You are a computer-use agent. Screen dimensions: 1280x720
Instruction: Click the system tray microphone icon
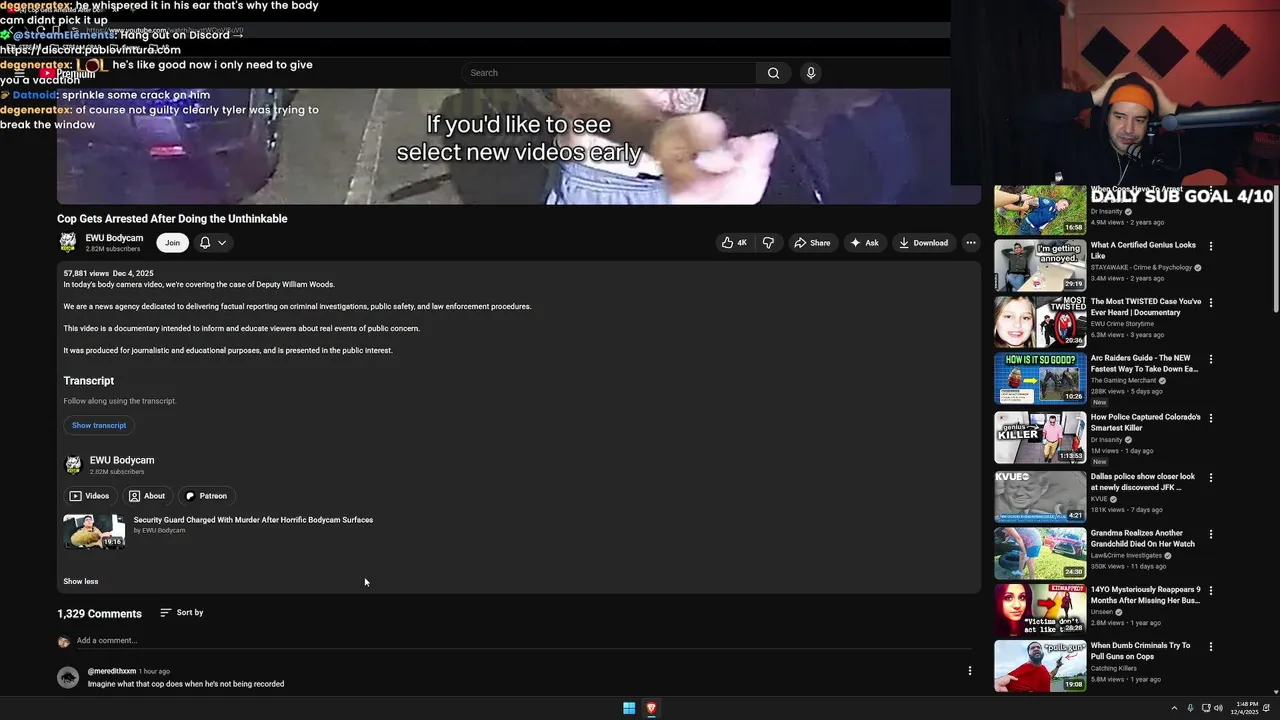1190,708
